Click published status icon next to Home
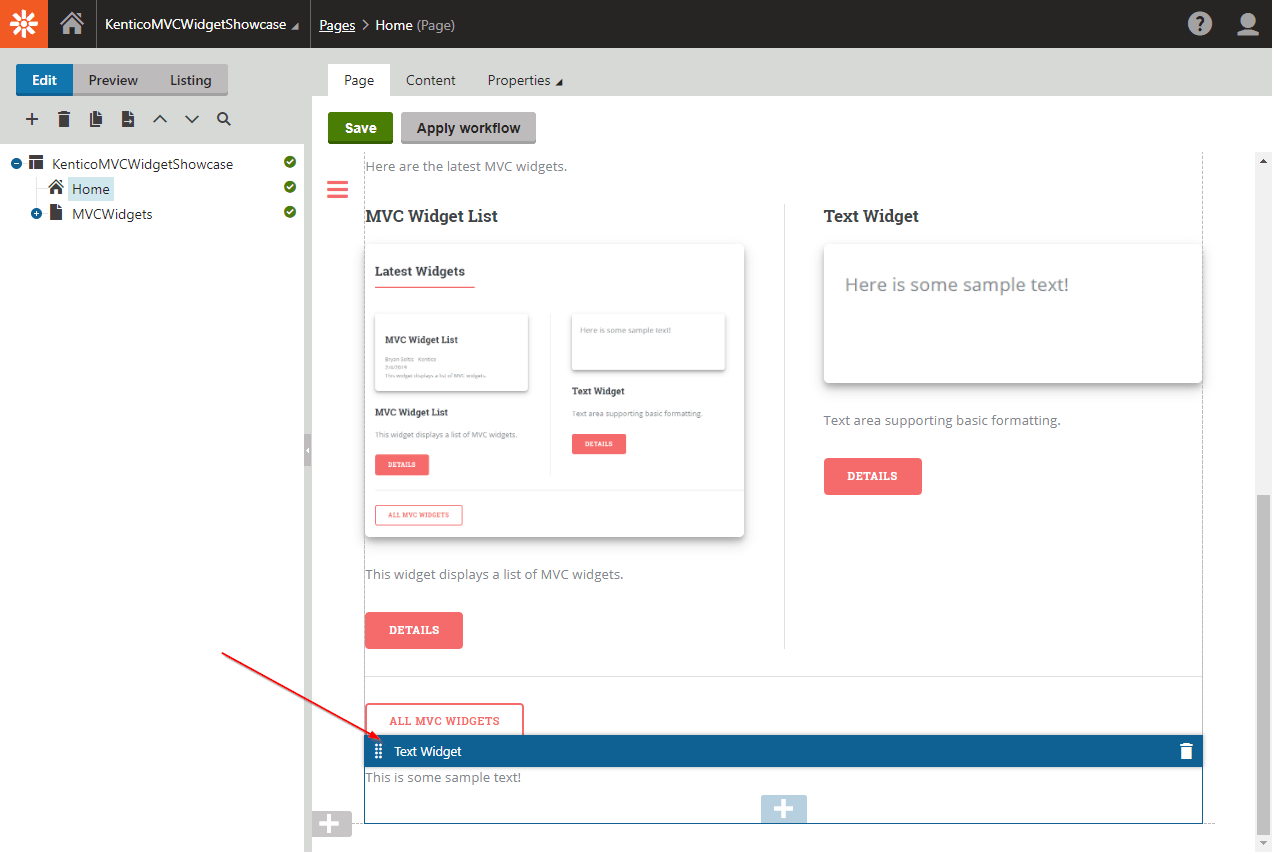The width and height of the screenshot is (1272, 852). tap(290, 187)
